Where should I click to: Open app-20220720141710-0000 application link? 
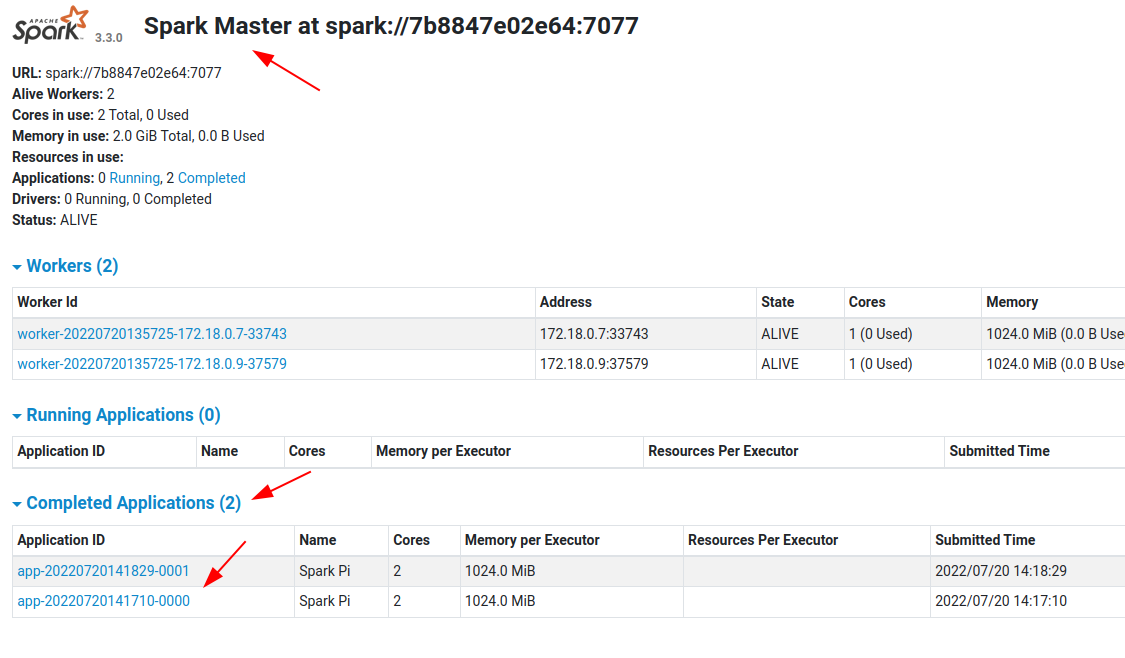click(103, 601)
